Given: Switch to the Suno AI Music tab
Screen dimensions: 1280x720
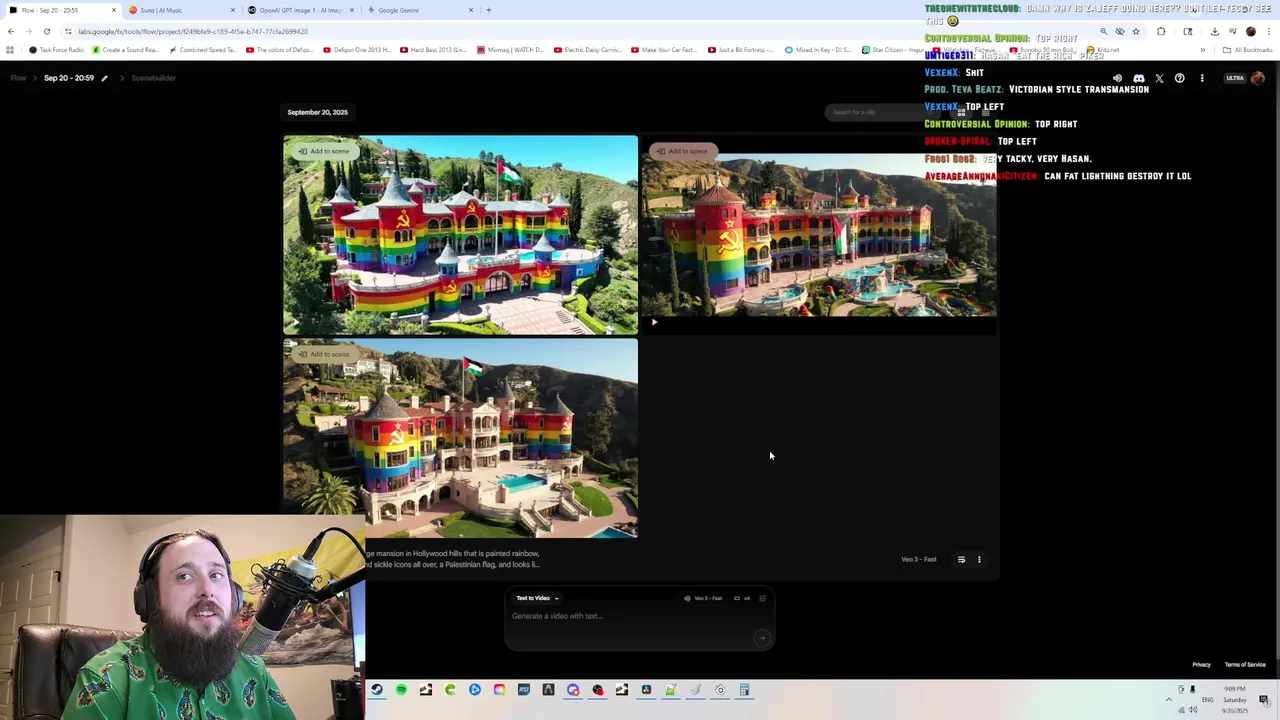Looking at the screenshot, I should [180, 10].
